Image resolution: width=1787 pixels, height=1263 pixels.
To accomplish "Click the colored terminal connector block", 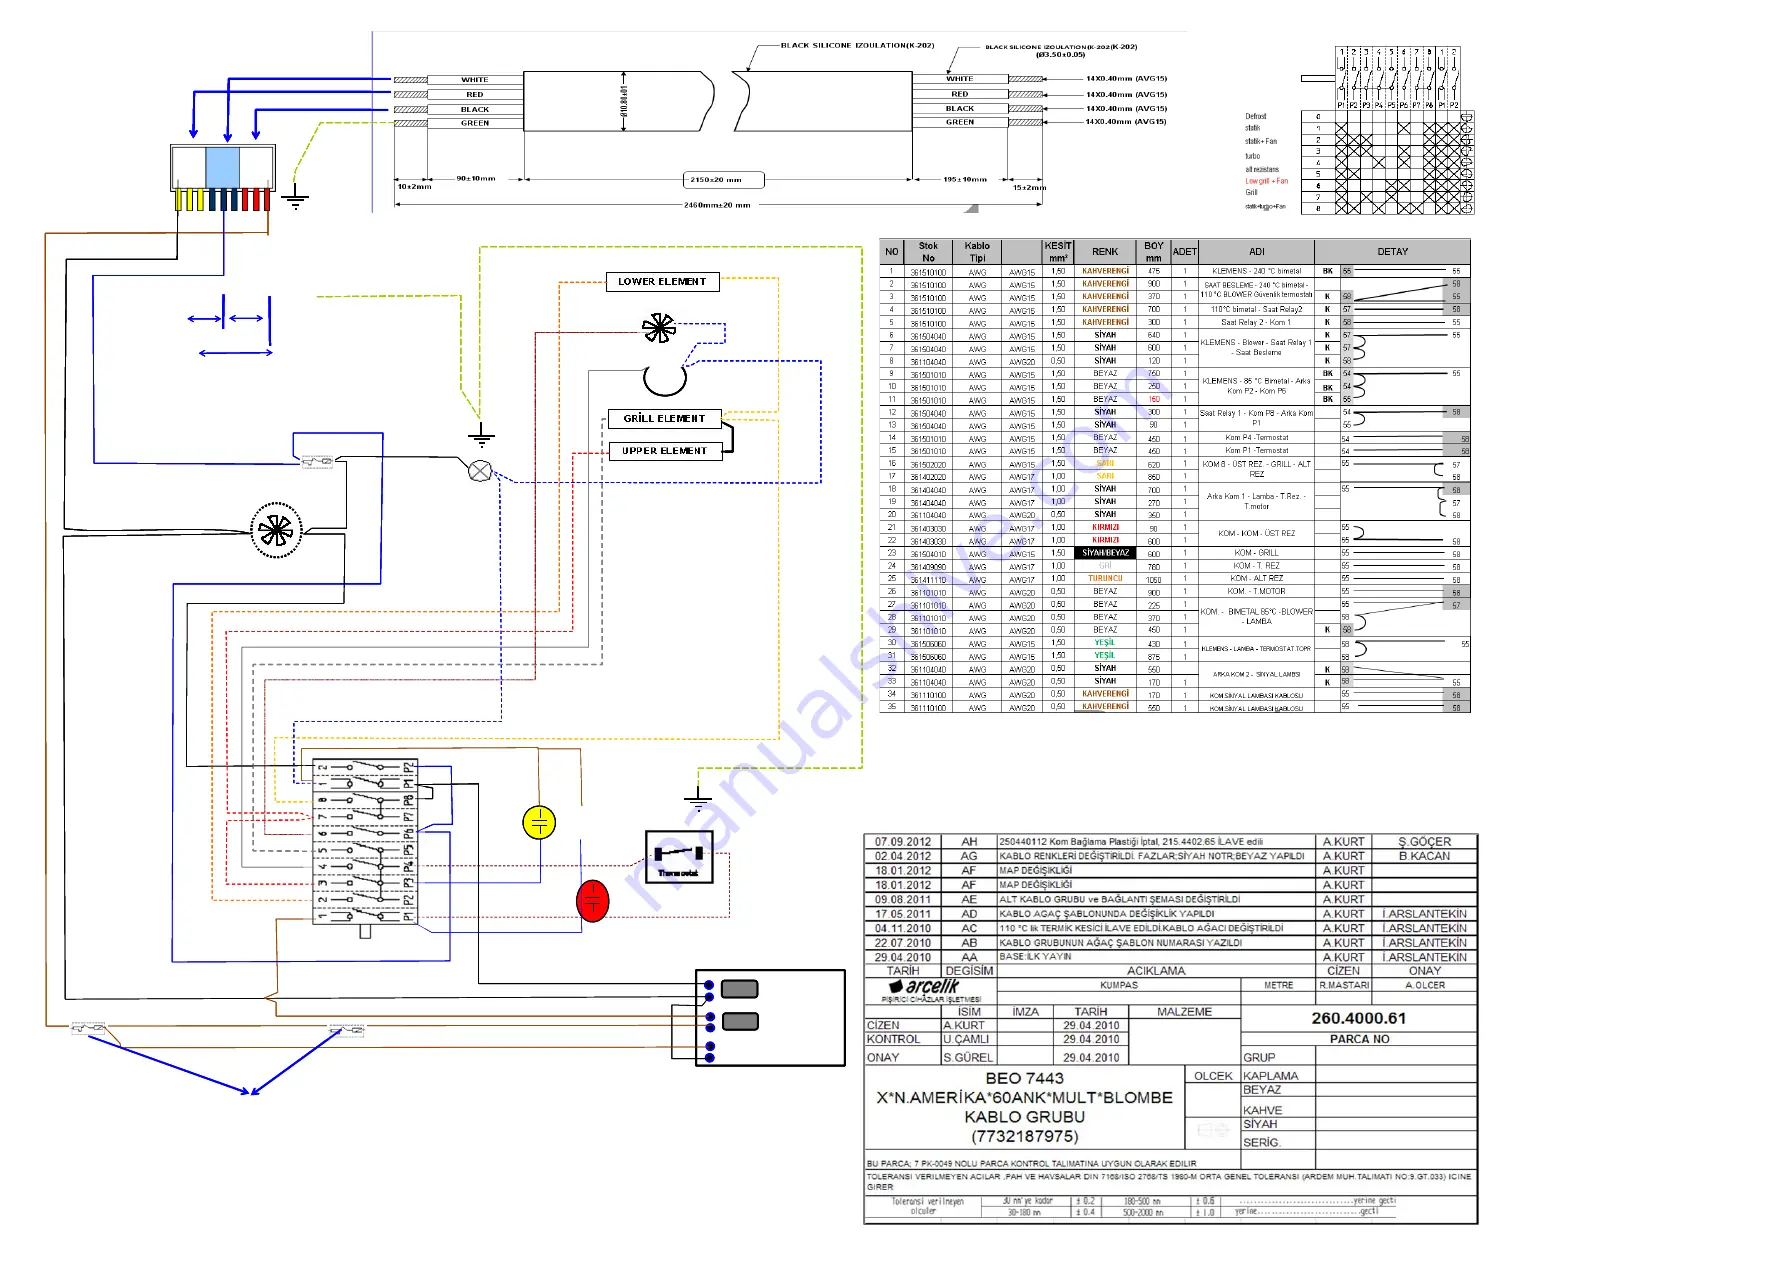I will click(x=222, y=178).
